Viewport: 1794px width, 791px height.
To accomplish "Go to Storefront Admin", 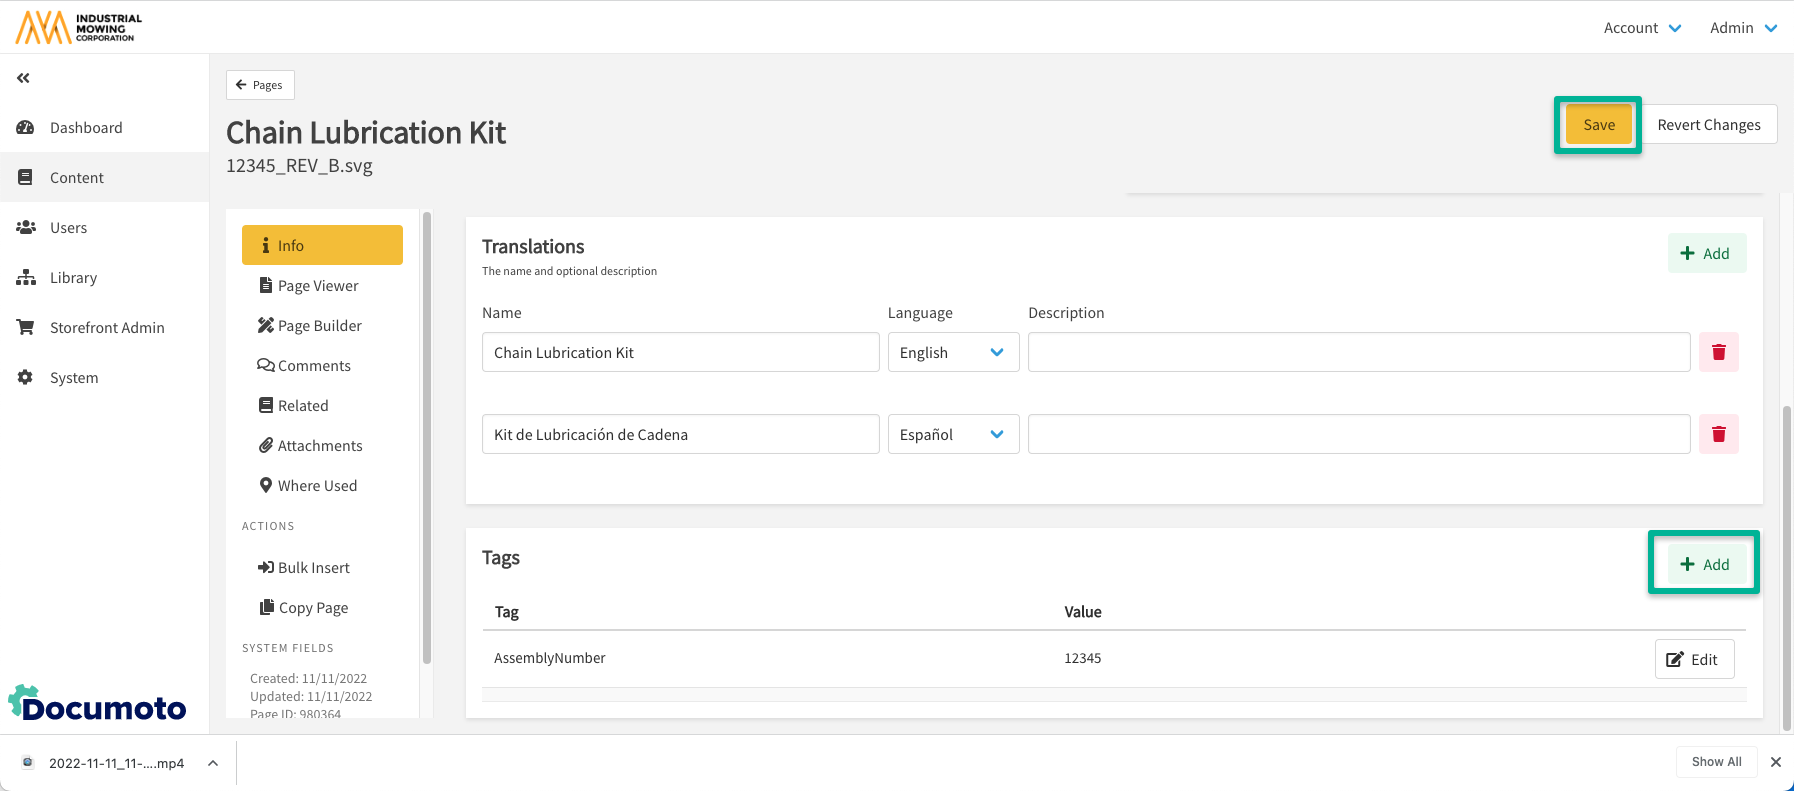I will (x=106, y=328).
